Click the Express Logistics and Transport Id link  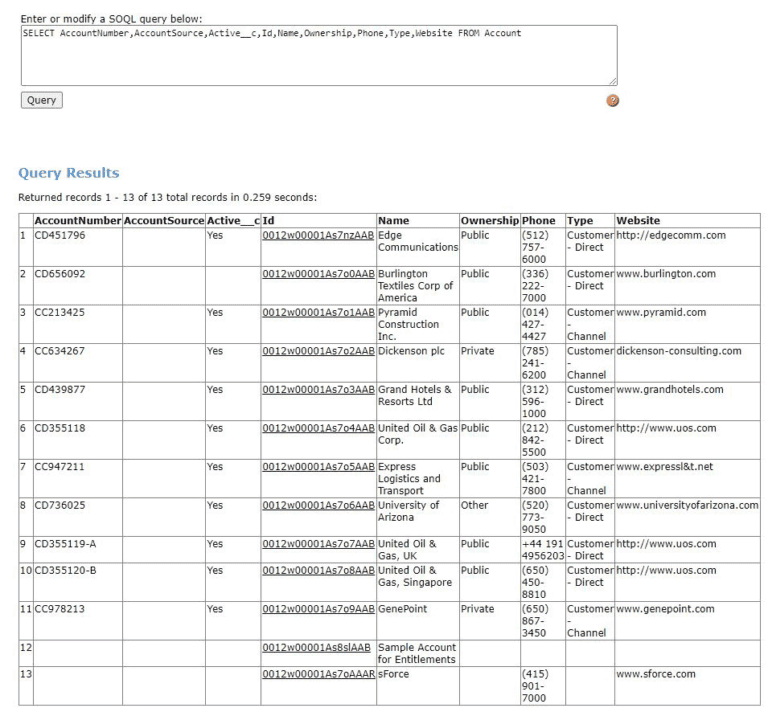point(318,466)
